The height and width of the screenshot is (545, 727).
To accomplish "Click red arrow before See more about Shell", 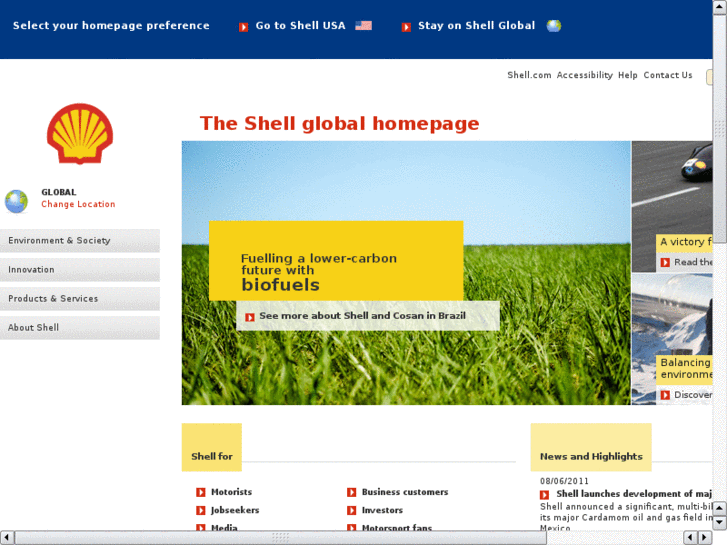I will tap(250, 317).
